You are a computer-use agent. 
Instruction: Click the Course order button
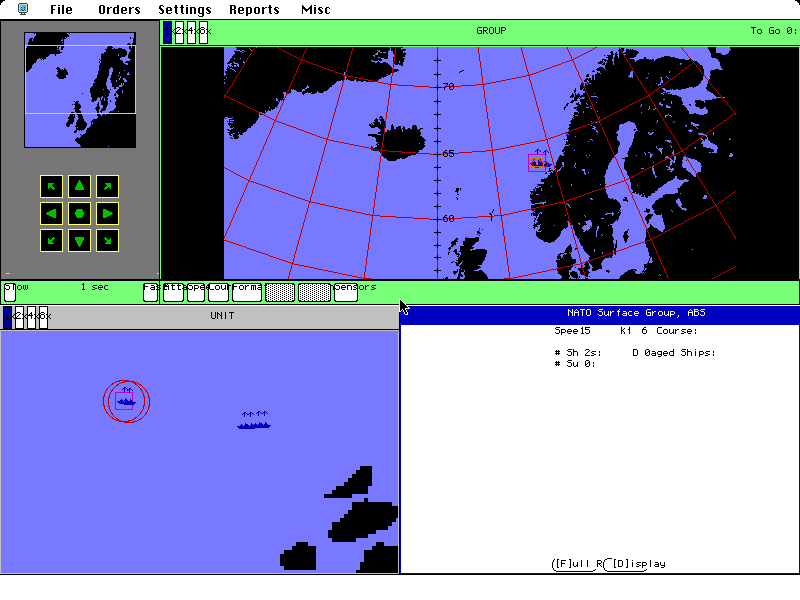(218, 292)
